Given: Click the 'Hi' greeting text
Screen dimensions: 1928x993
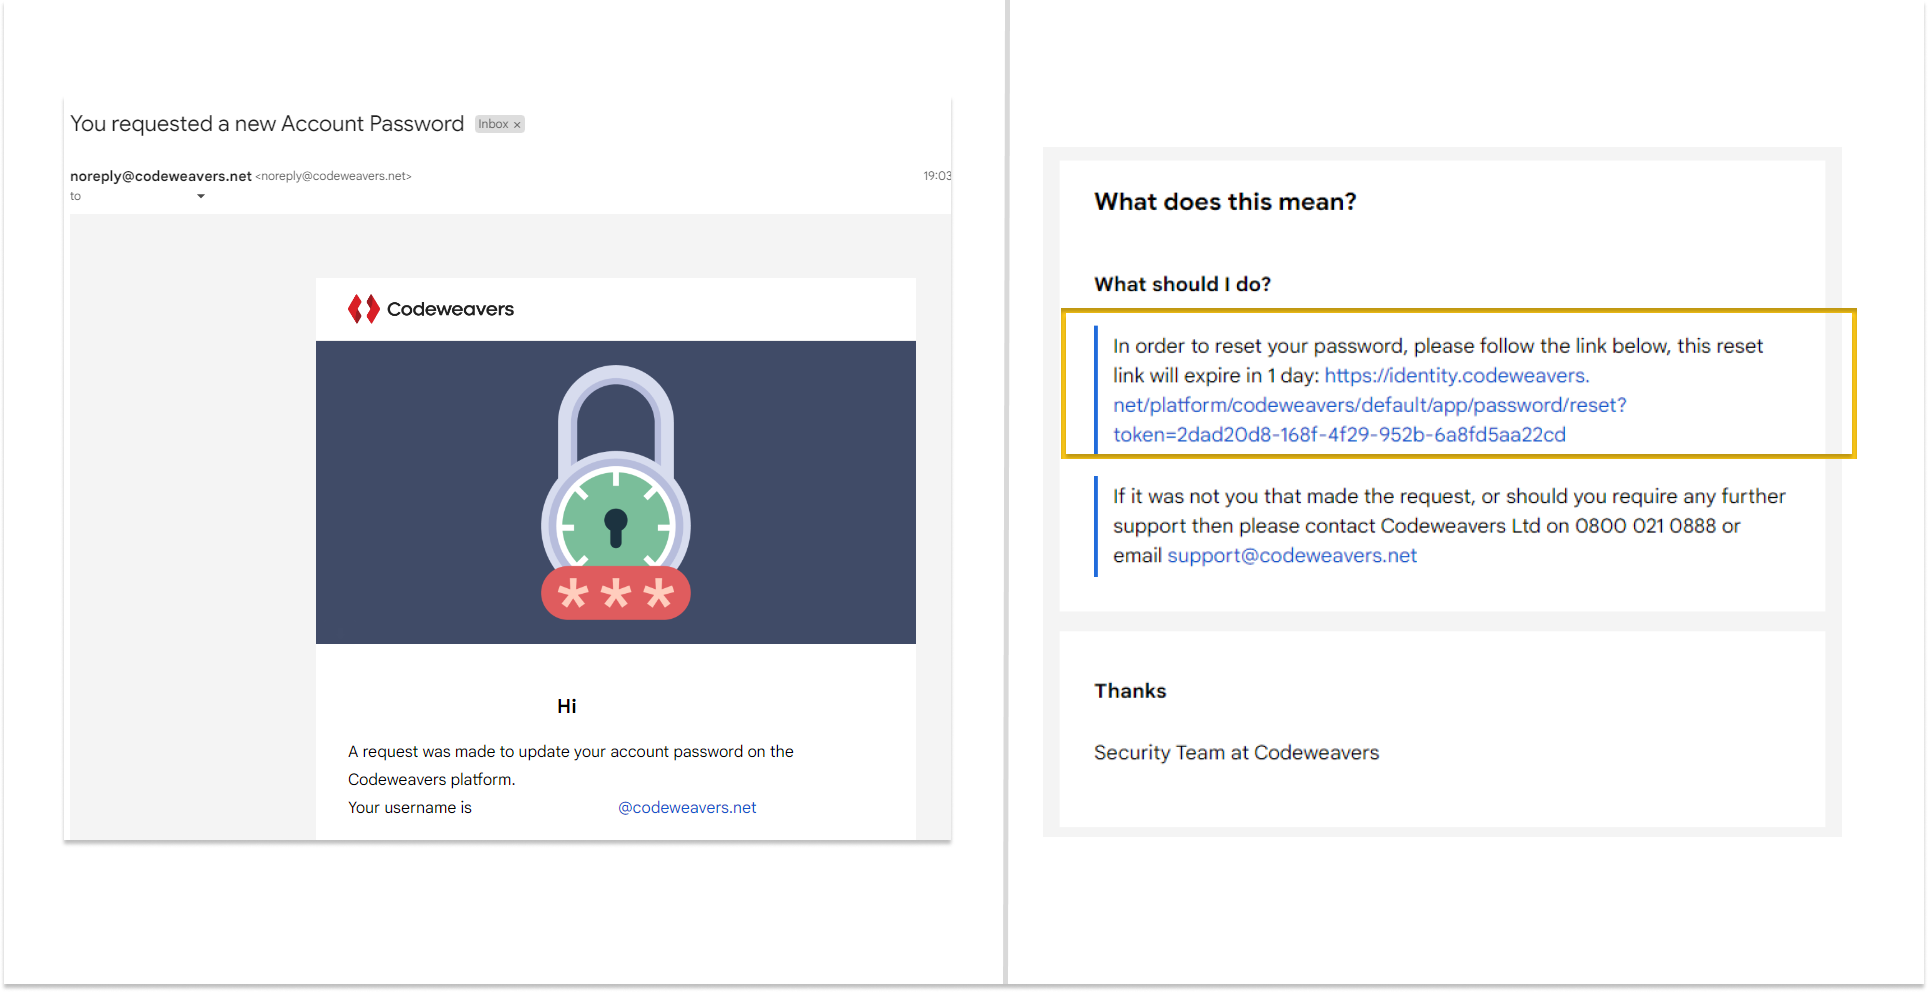Looking at the screenshot, I should (567, 706).
